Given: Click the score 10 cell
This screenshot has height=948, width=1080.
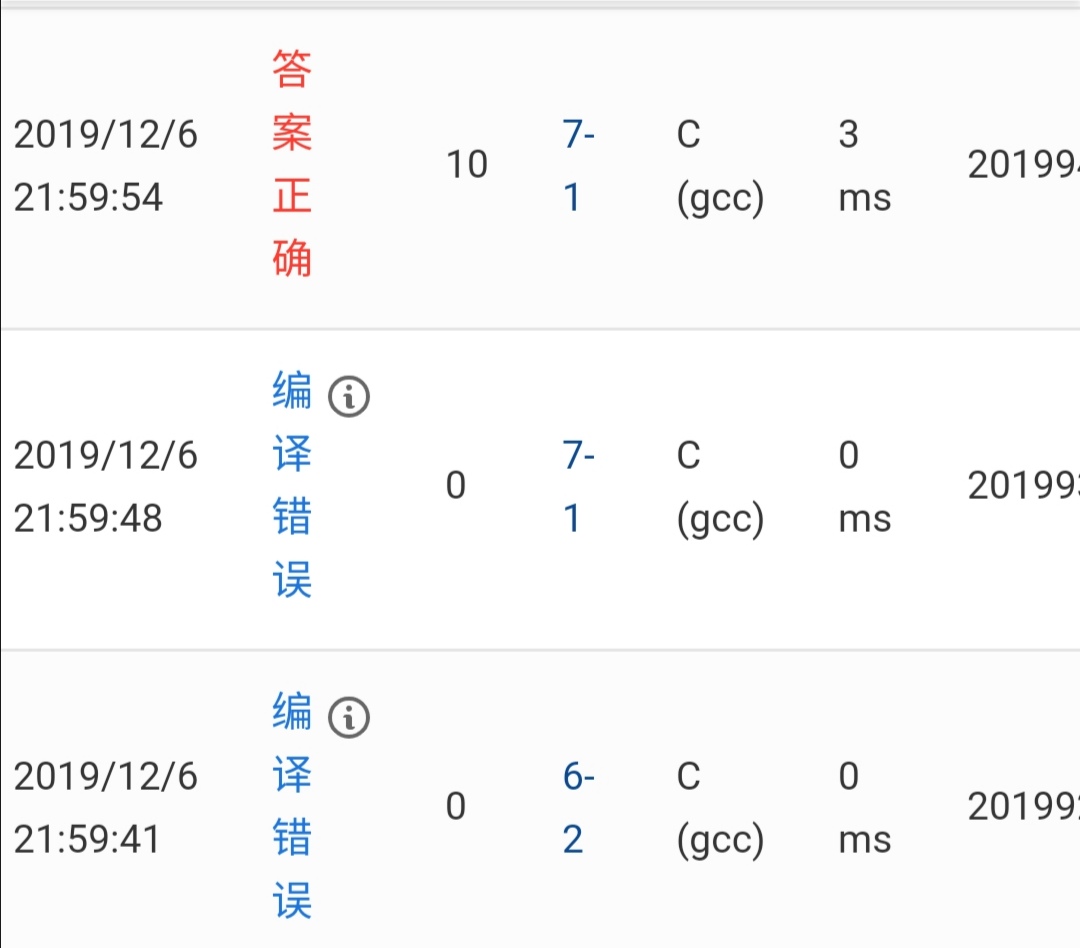Looking at the screenshot, I should tap(466, 165).
